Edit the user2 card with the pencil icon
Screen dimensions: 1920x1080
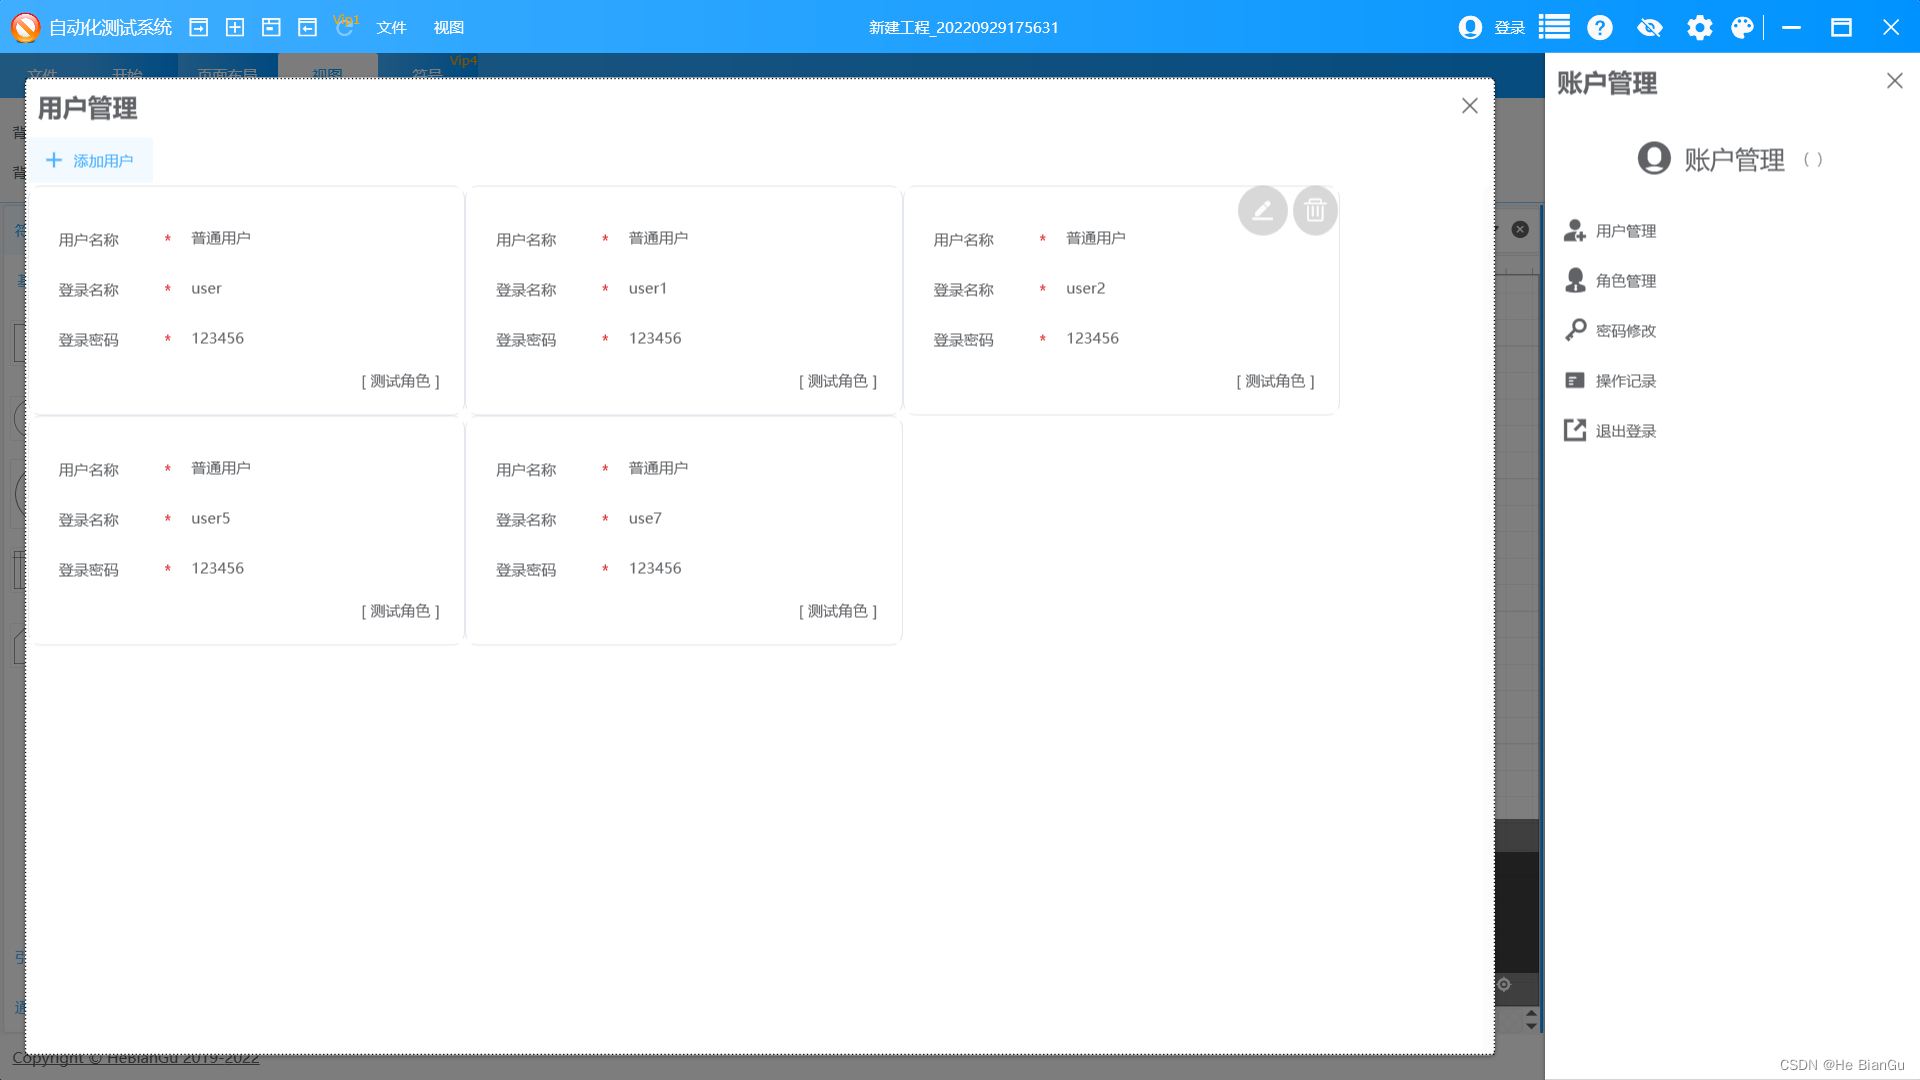[1263, 211]
